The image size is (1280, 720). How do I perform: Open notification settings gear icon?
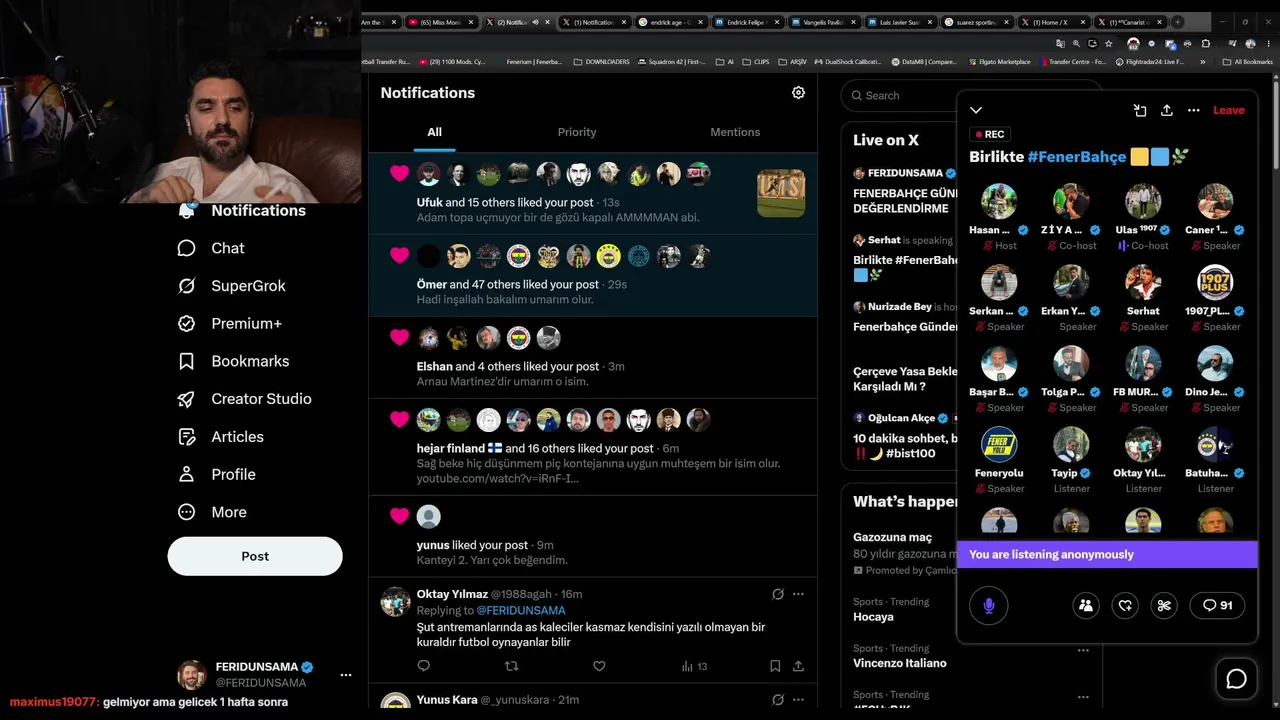[798, 92]
